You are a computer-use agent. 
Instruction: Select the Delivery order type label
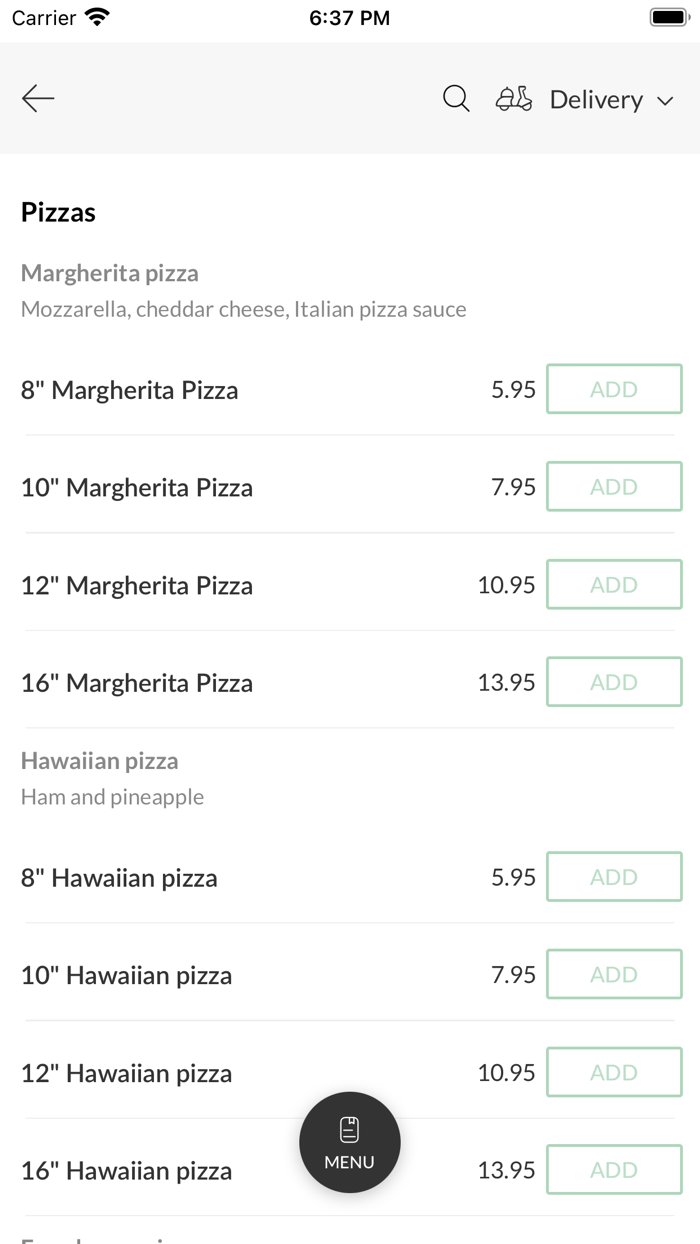pos(596,100)
